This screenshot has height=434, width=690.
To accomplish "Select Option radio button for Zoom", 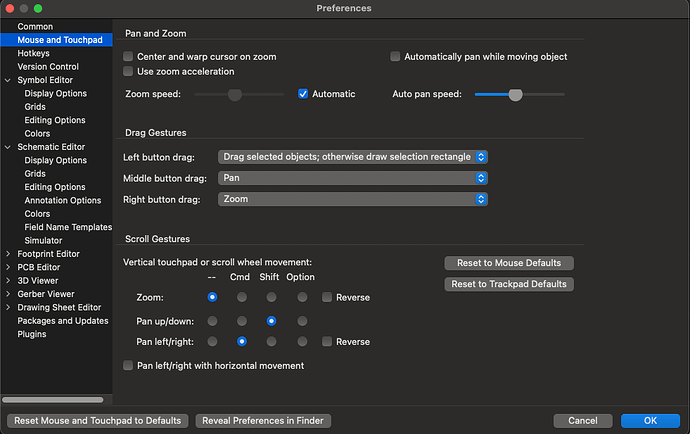I will click(302, 297).
